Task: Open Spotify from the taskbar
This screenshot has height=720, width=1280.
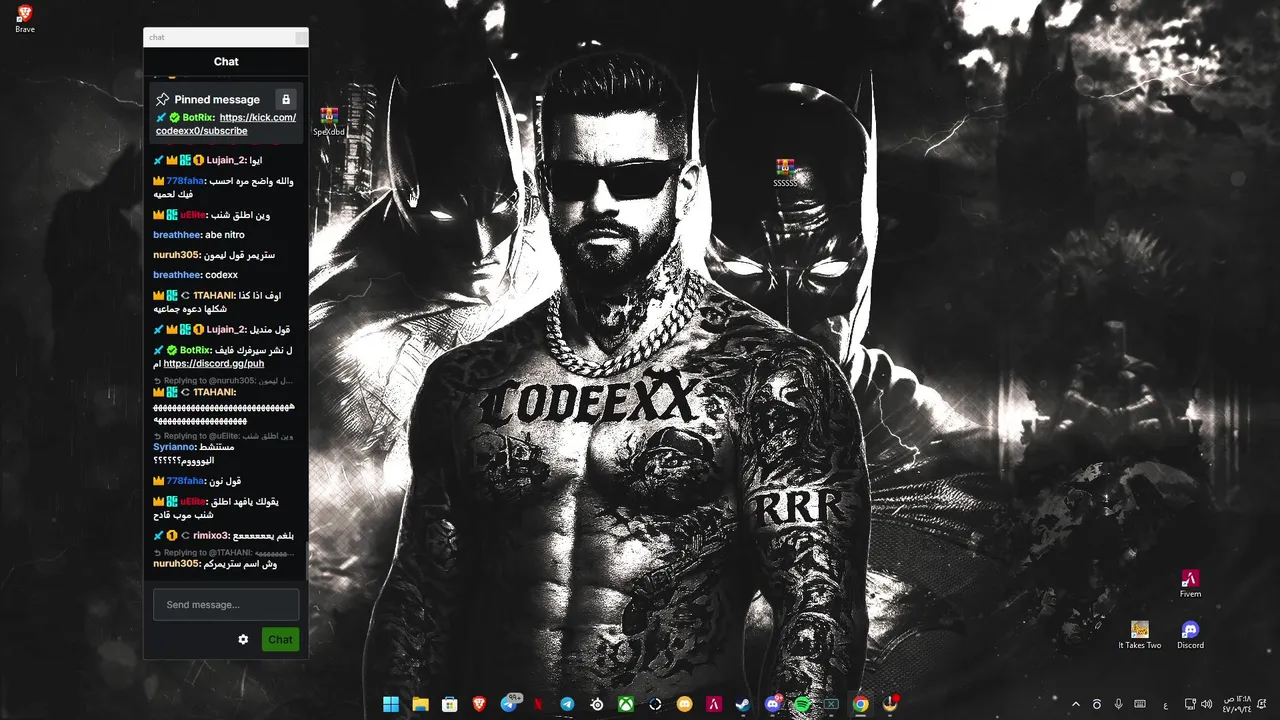Action: point(802,704)
